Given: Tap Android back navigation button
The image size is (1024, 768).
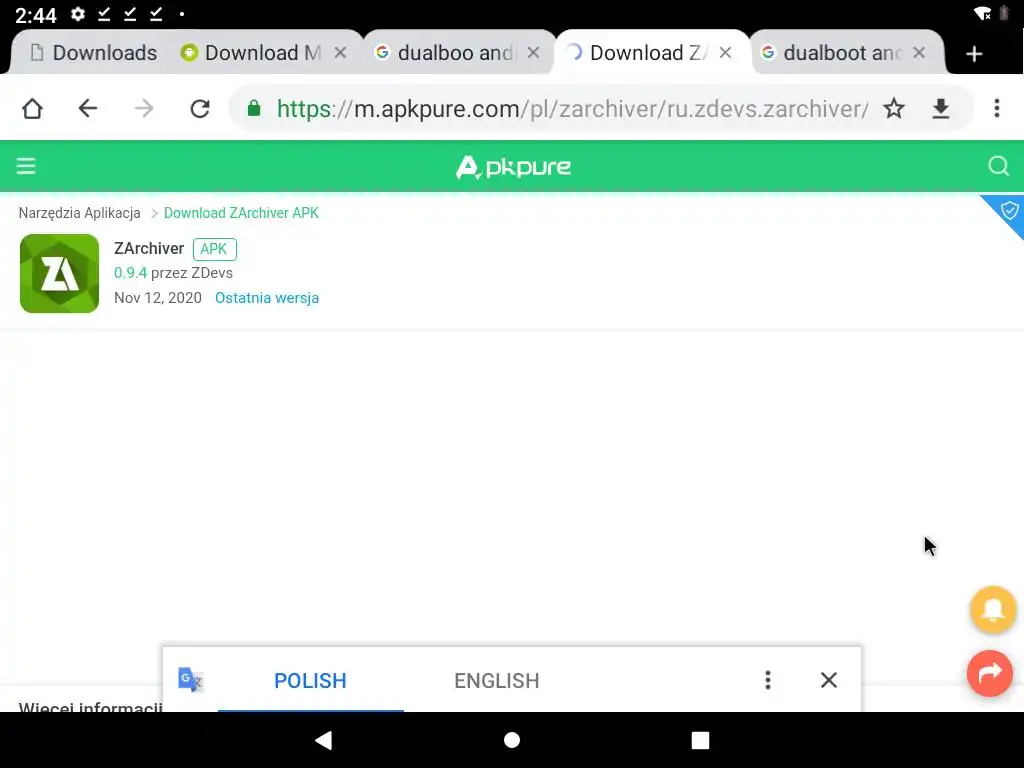Looking at the screenshot, I should click(x=324, y=740).
